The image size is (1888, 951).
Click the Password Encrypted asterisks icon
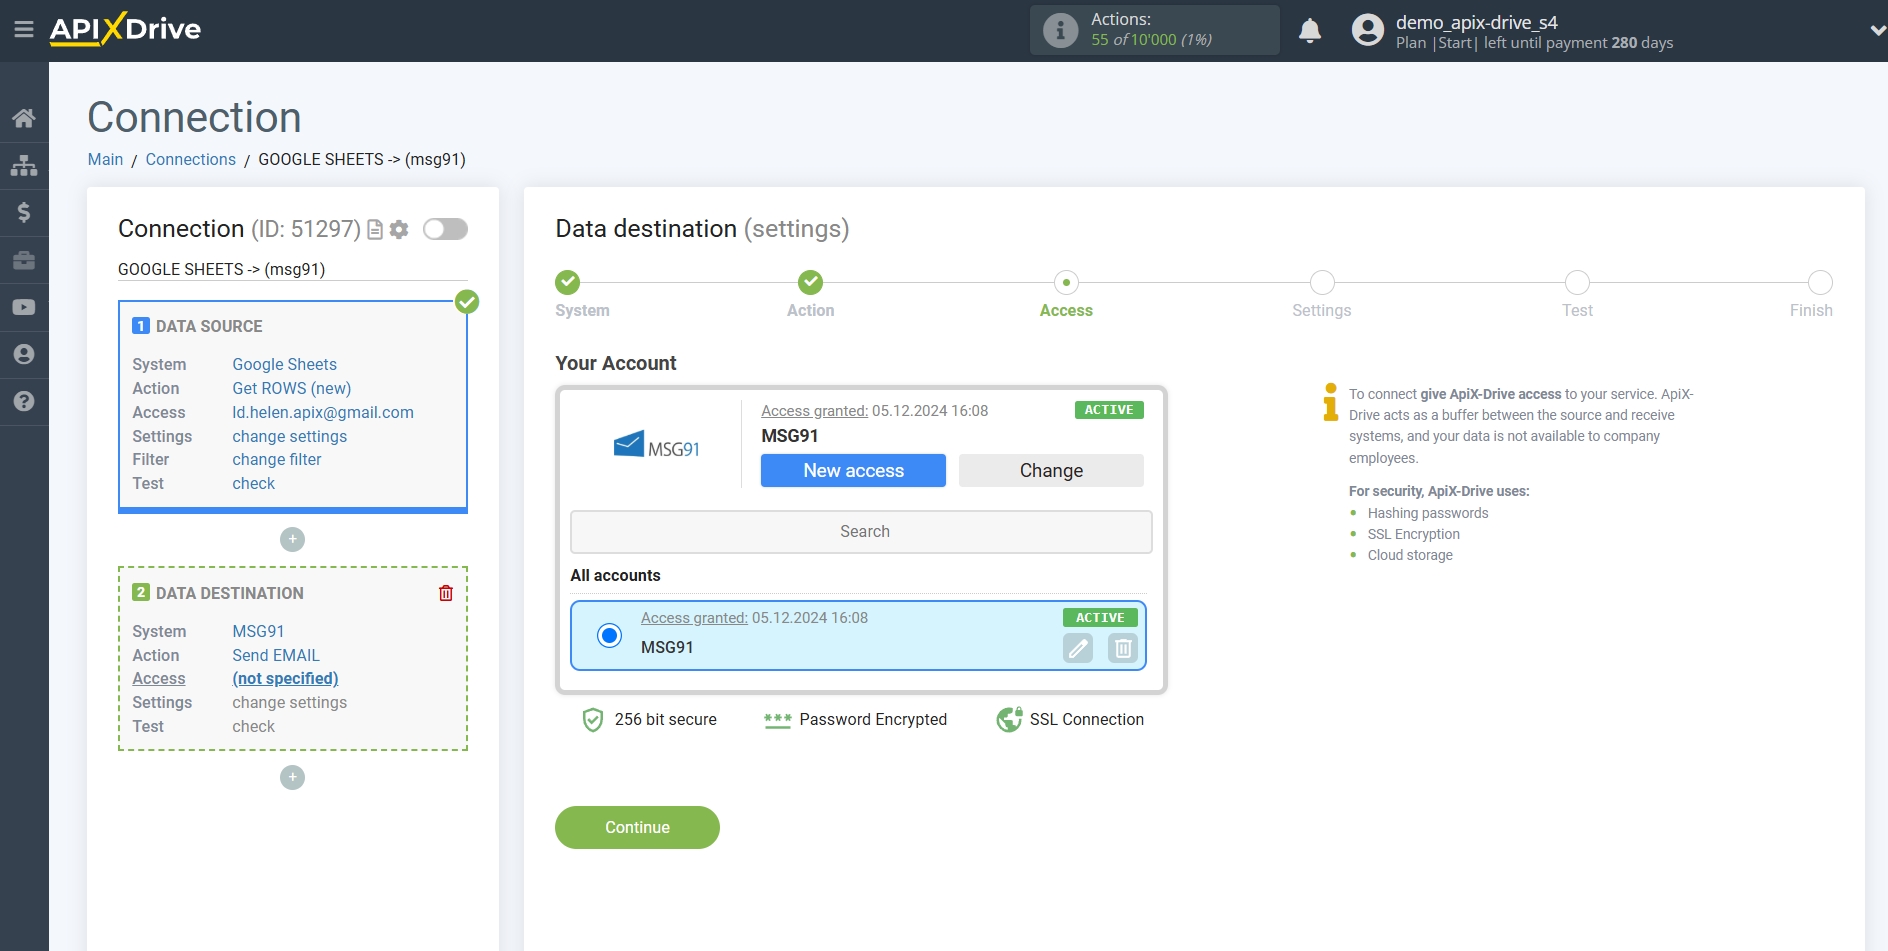point(777,720)
